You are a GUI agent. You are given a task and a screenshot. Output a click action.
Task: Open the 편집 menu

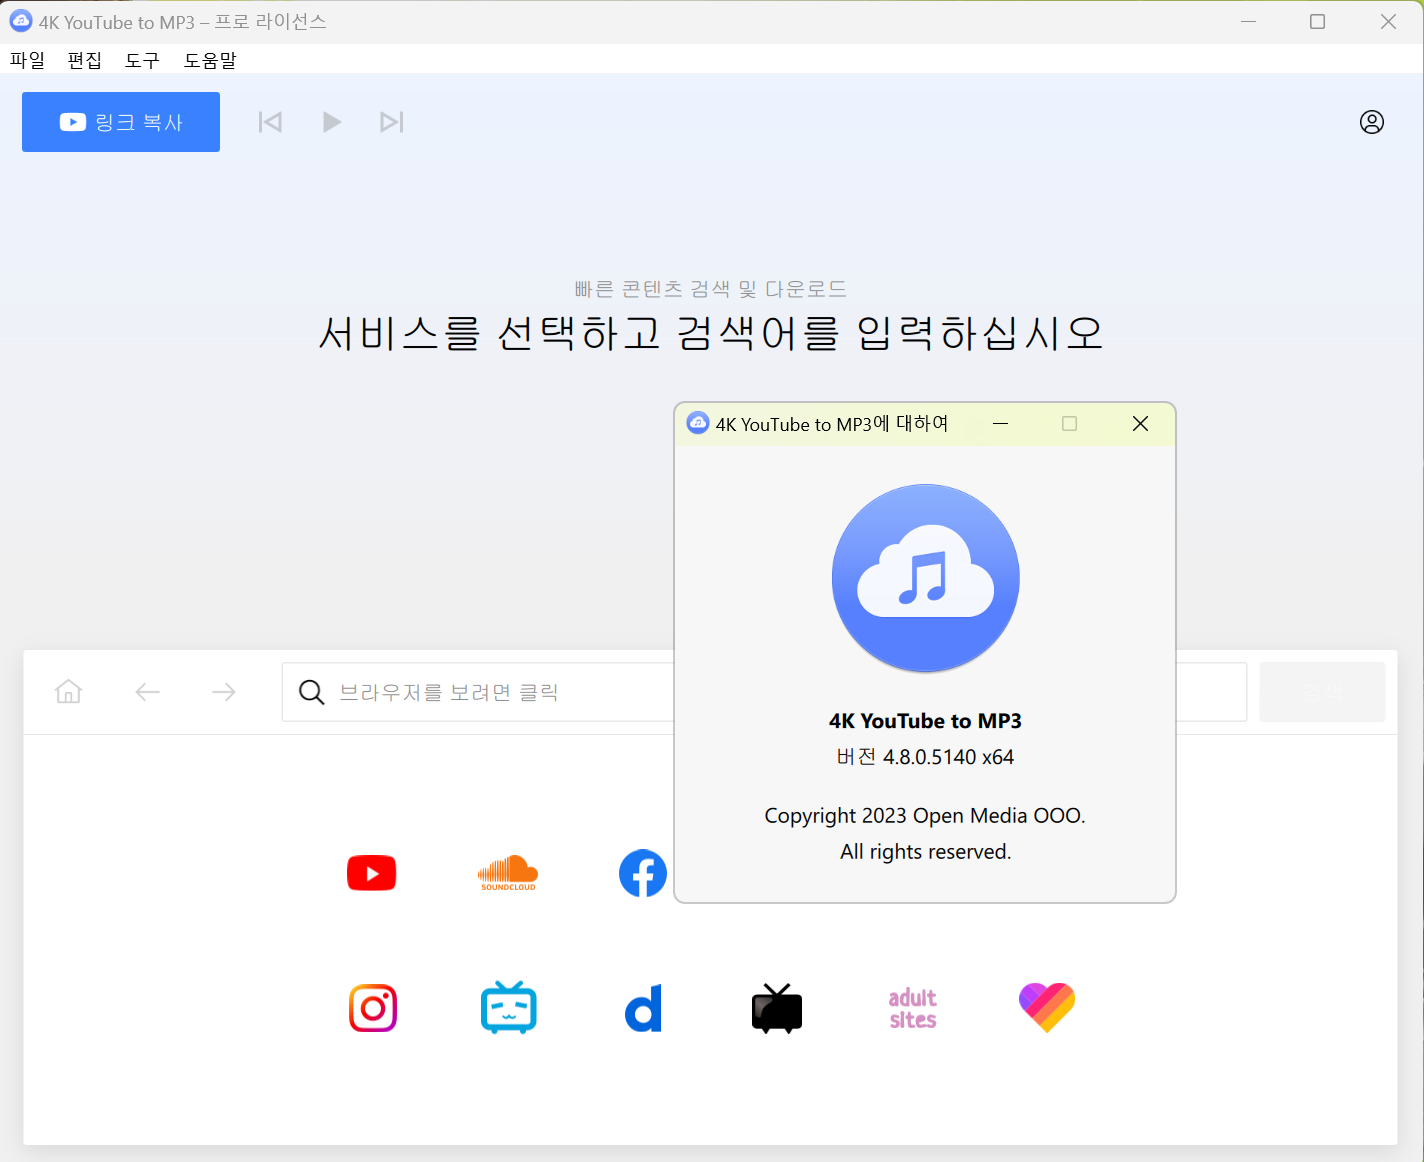[x=85, y=60]
